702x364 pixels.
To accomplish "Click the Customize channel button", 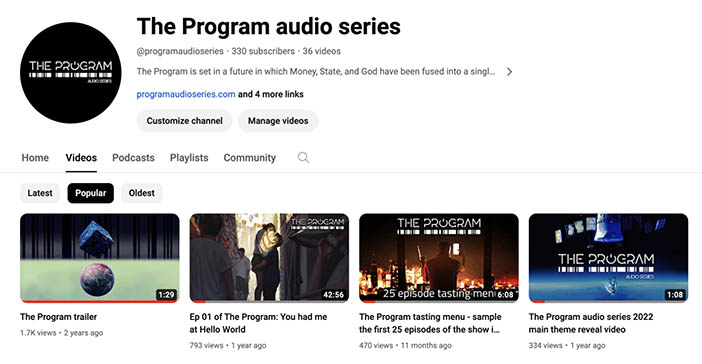I will [x=184, y=121].
